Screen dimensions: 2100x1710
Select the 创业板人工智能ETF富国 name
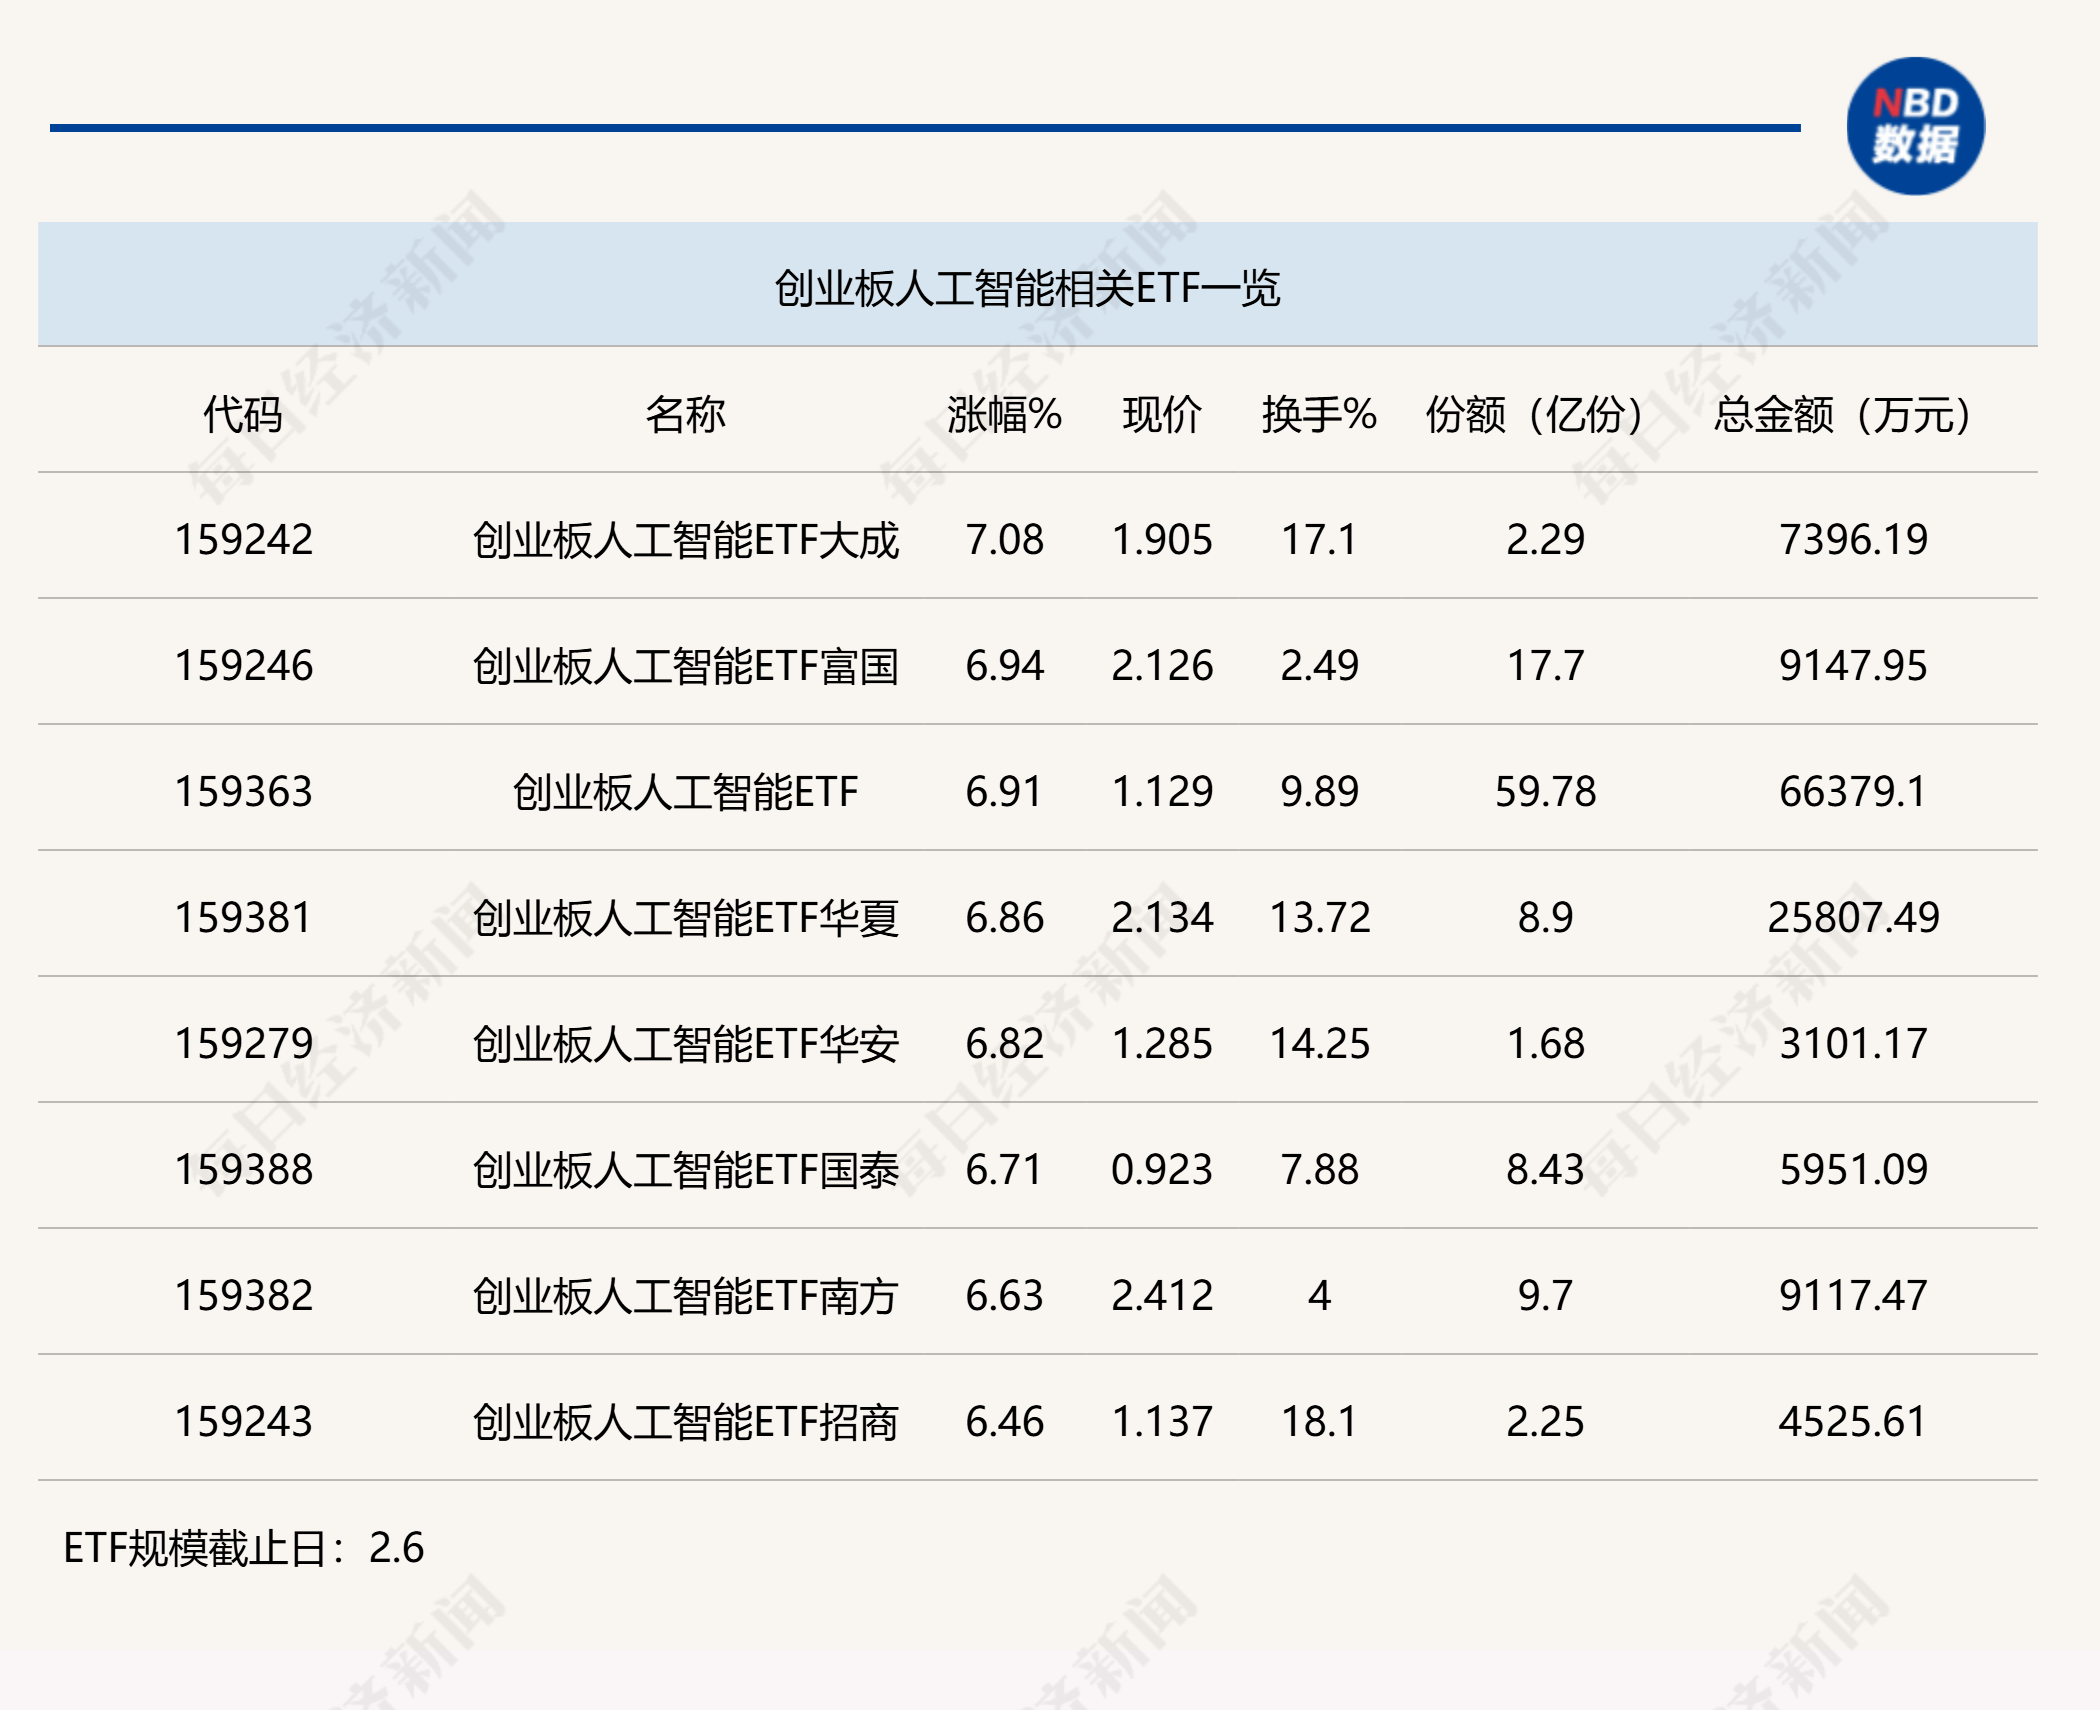[x=685, y=666]
